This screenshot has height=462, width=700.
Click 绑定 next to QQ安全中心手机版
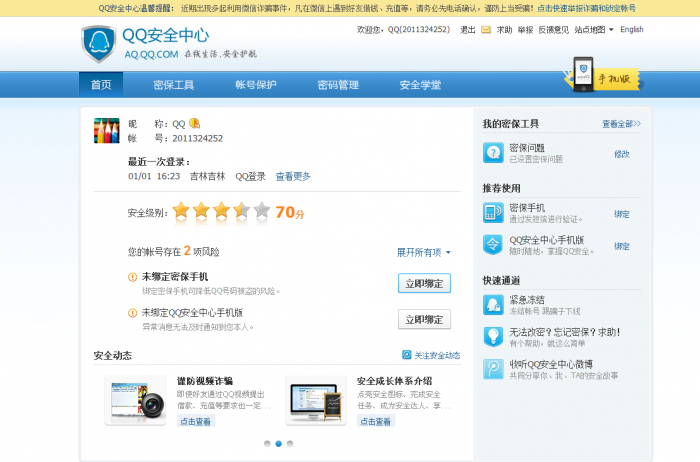click(621, 246)
